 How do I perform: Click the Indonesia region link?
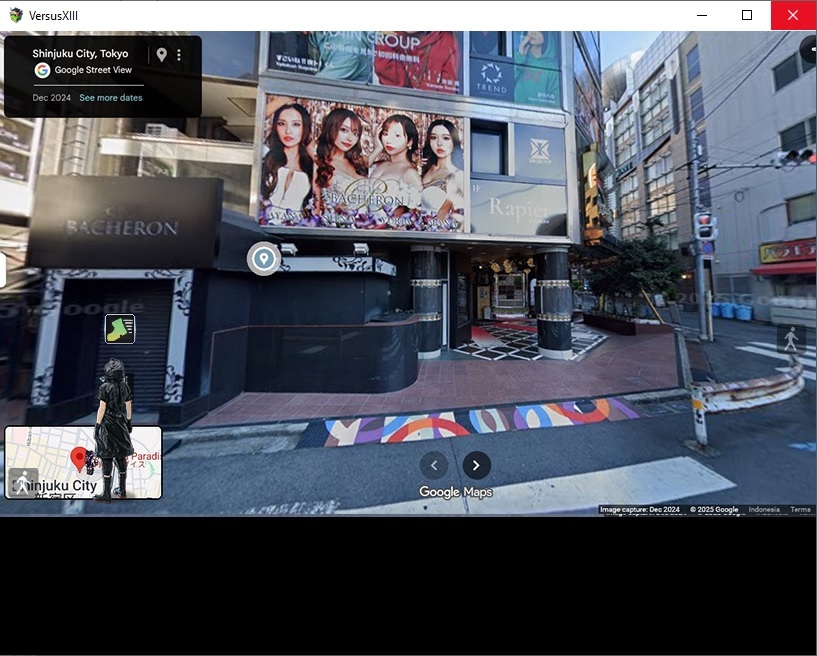(x=763, y=510)
